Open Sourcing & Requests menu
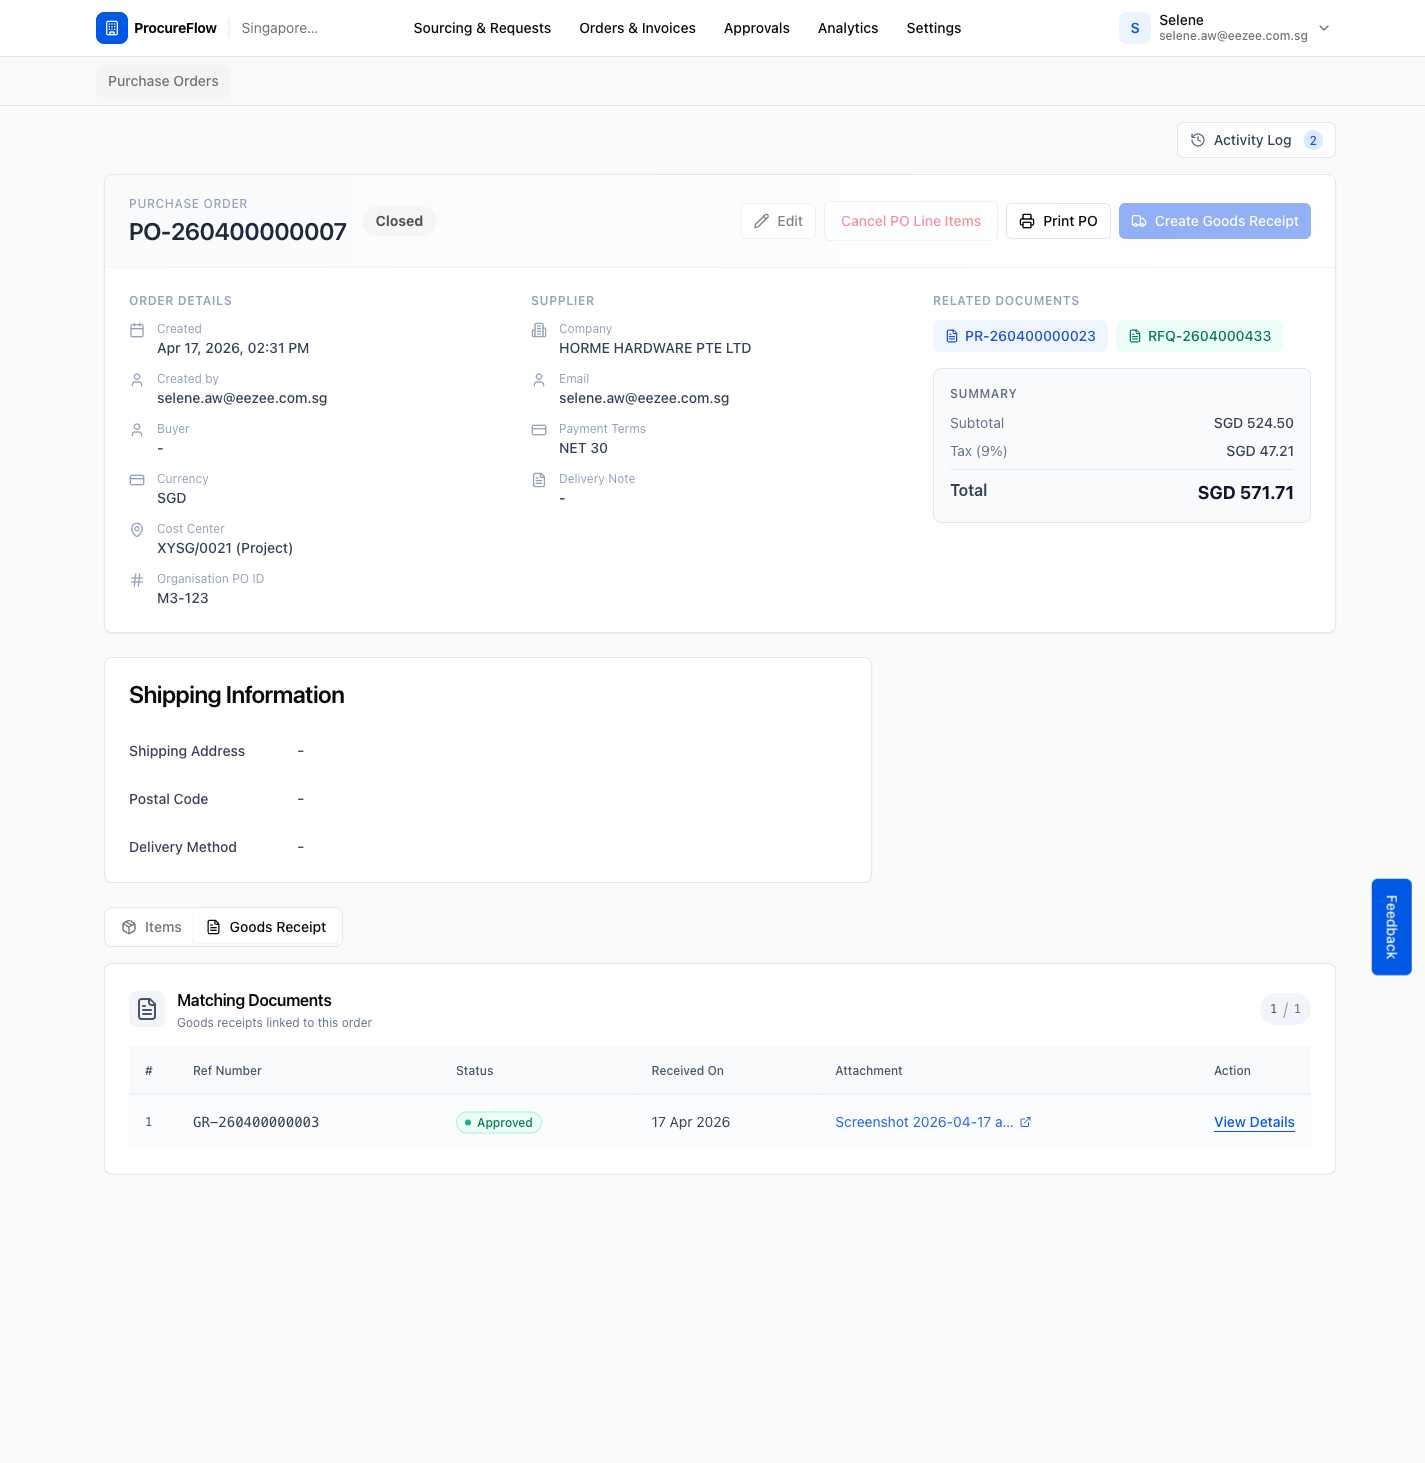Screen dimensions: 1425x1463 click(482, 28)
